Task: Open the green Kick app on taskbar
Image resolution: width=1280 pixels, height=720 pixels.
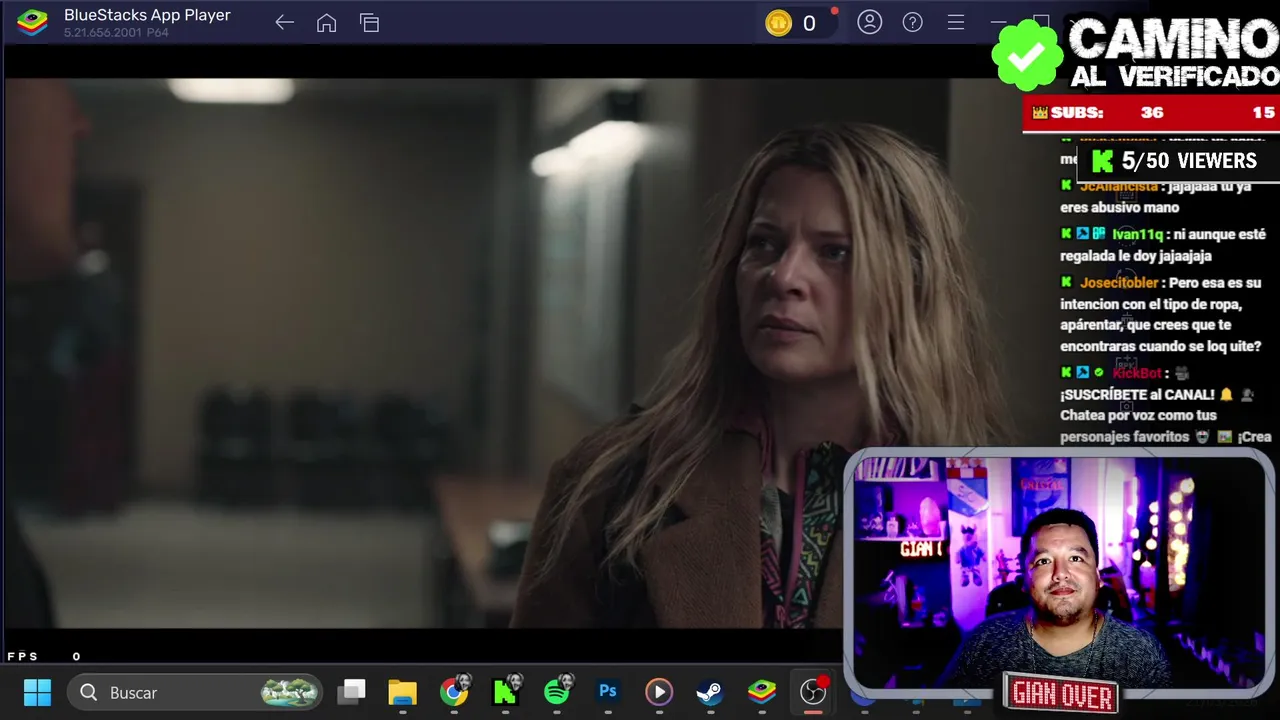Action: 506,692
